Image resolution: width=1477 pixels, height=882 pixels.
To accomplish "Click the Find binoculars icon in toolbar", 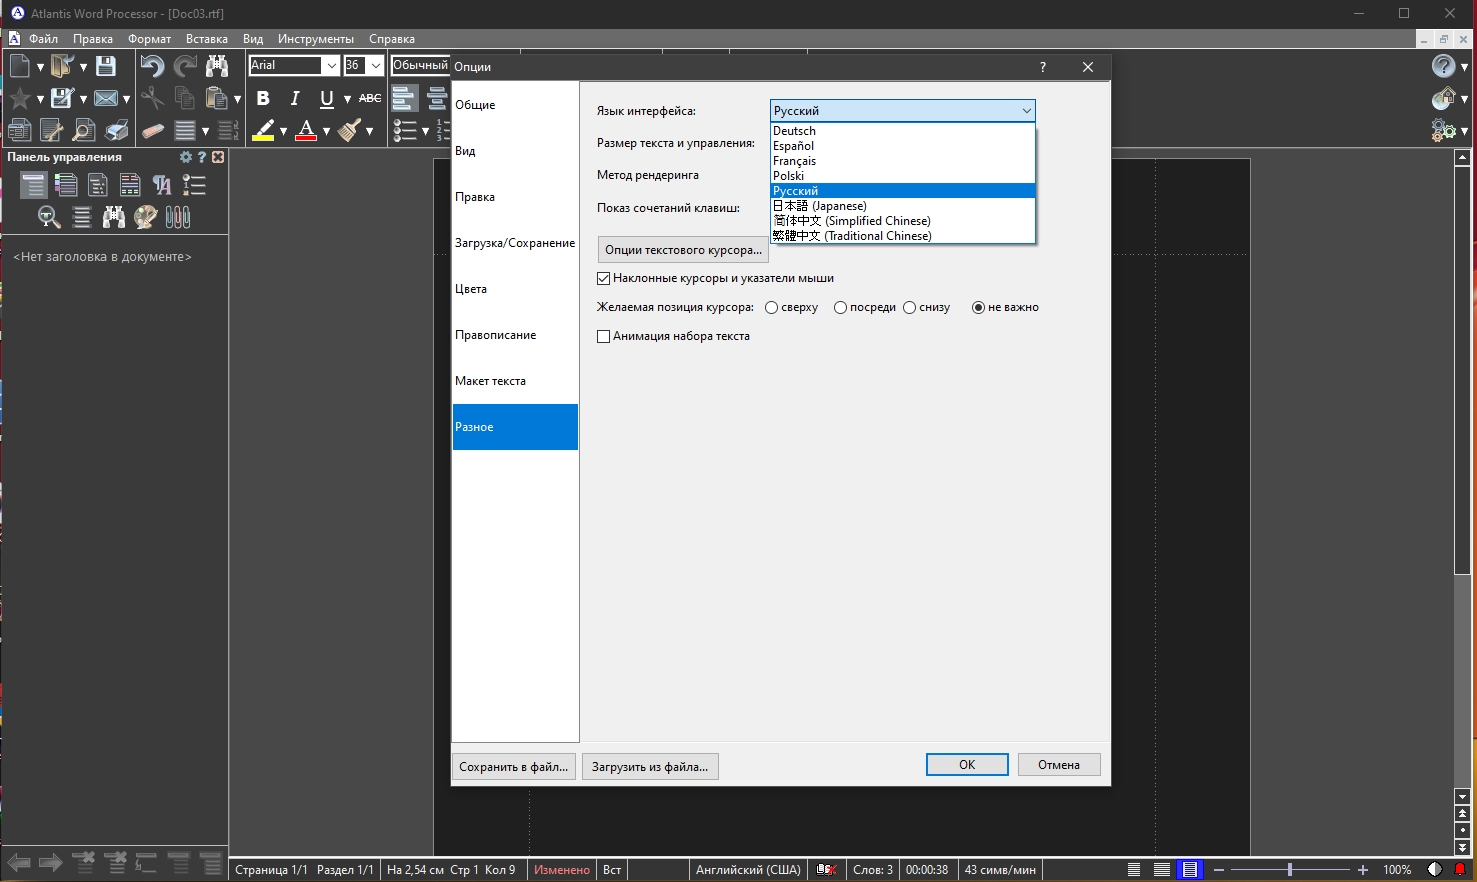I will (217, 66).
